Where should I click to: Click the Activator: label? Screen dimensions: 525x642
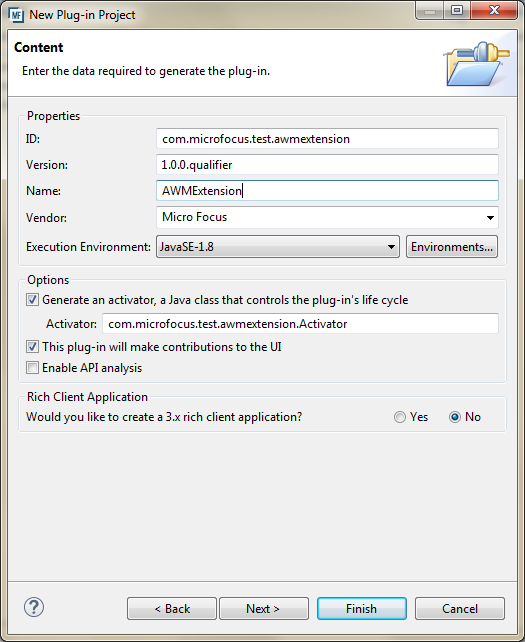click(x=71, y=324)
